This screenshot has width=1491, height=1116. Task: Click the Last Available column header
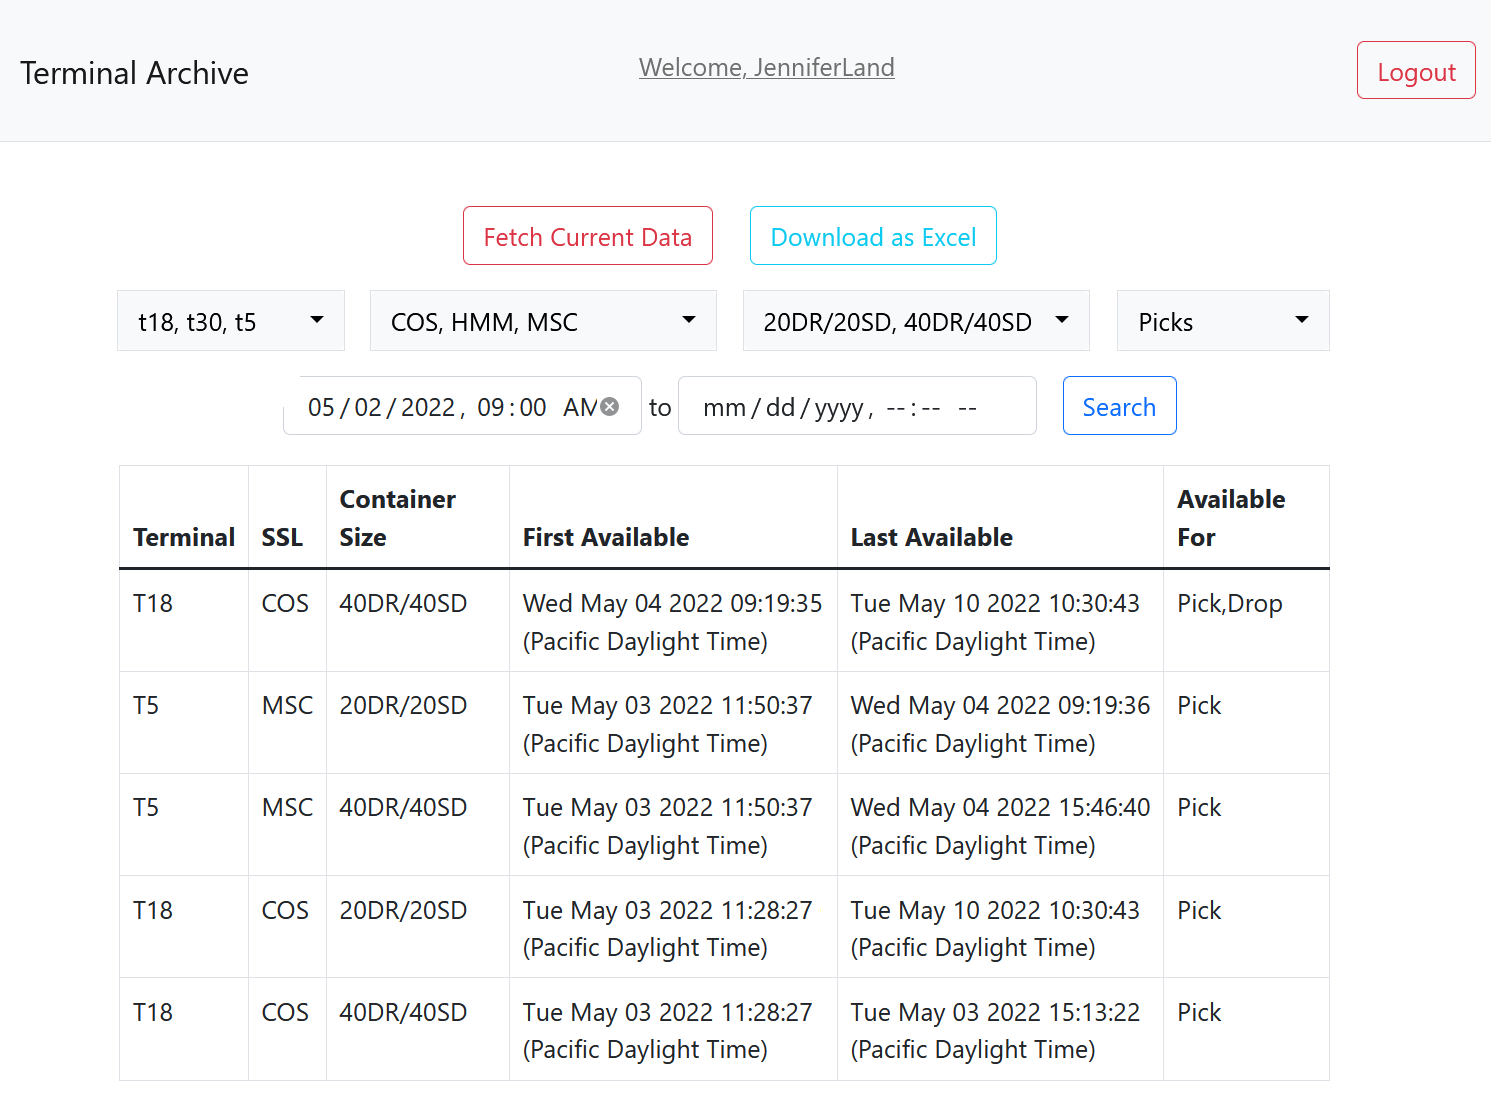tap(931, 537)
